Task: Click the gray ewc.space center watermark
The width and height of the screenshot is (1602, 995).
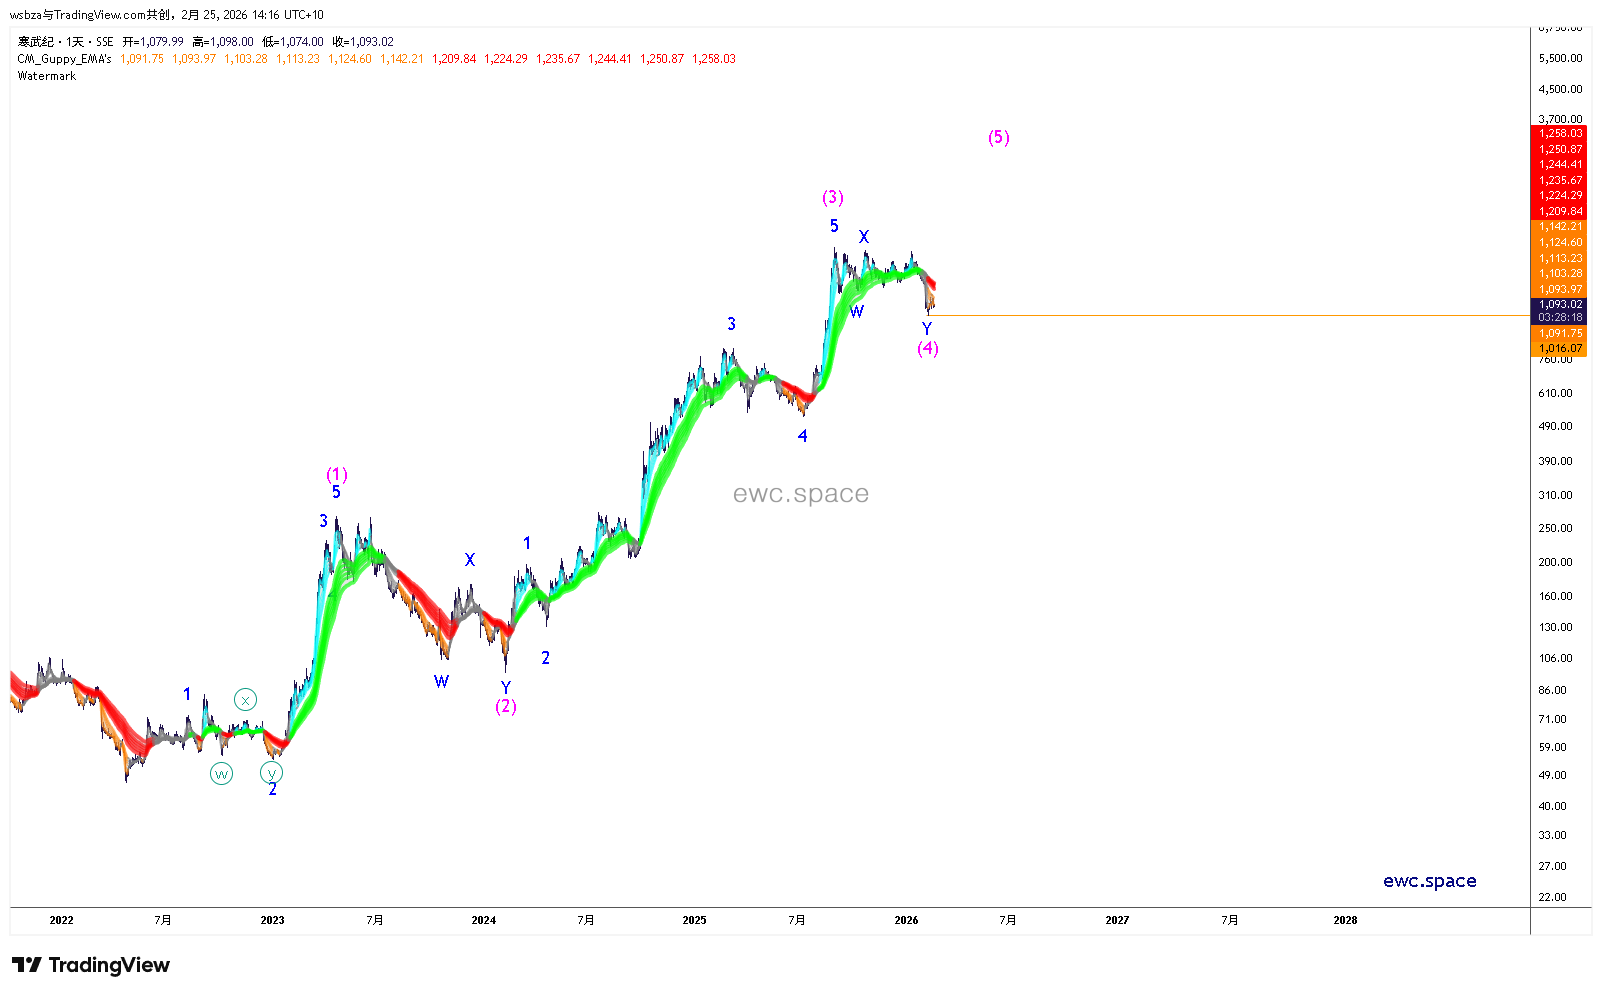Action: pyautogui.click(x=800, y=494)
